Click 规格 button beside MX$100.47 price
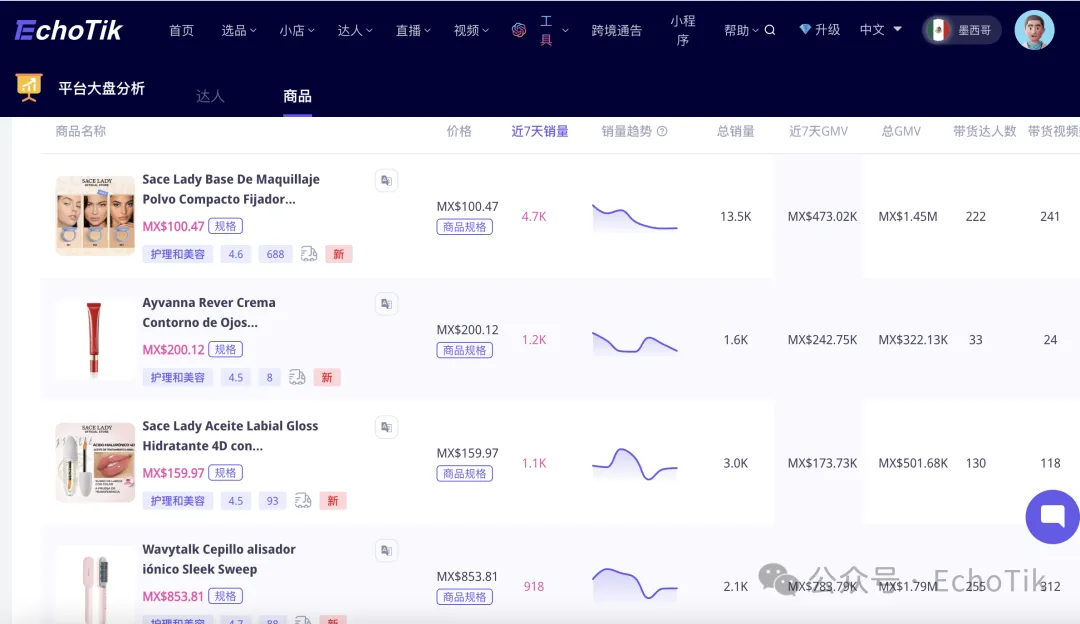 click(x=225, y=226)
